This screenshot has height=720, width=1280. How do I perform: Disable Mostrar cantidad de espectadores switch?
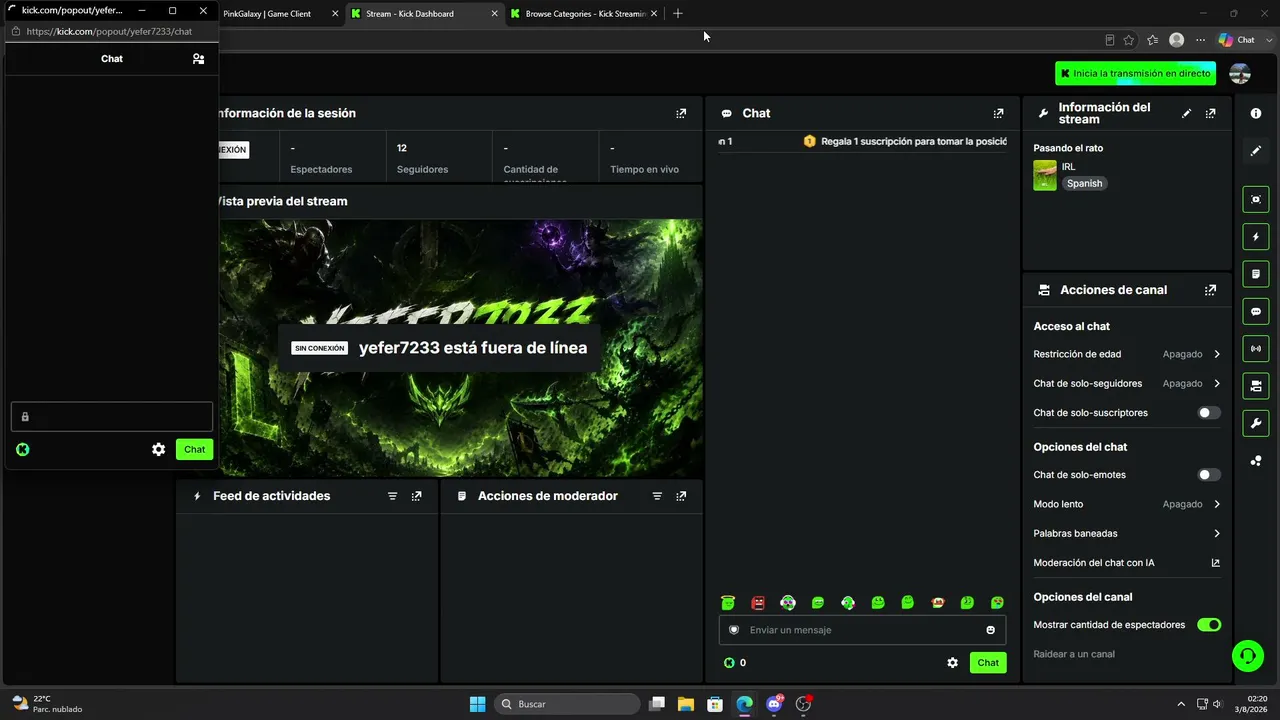pos(1209,625)
